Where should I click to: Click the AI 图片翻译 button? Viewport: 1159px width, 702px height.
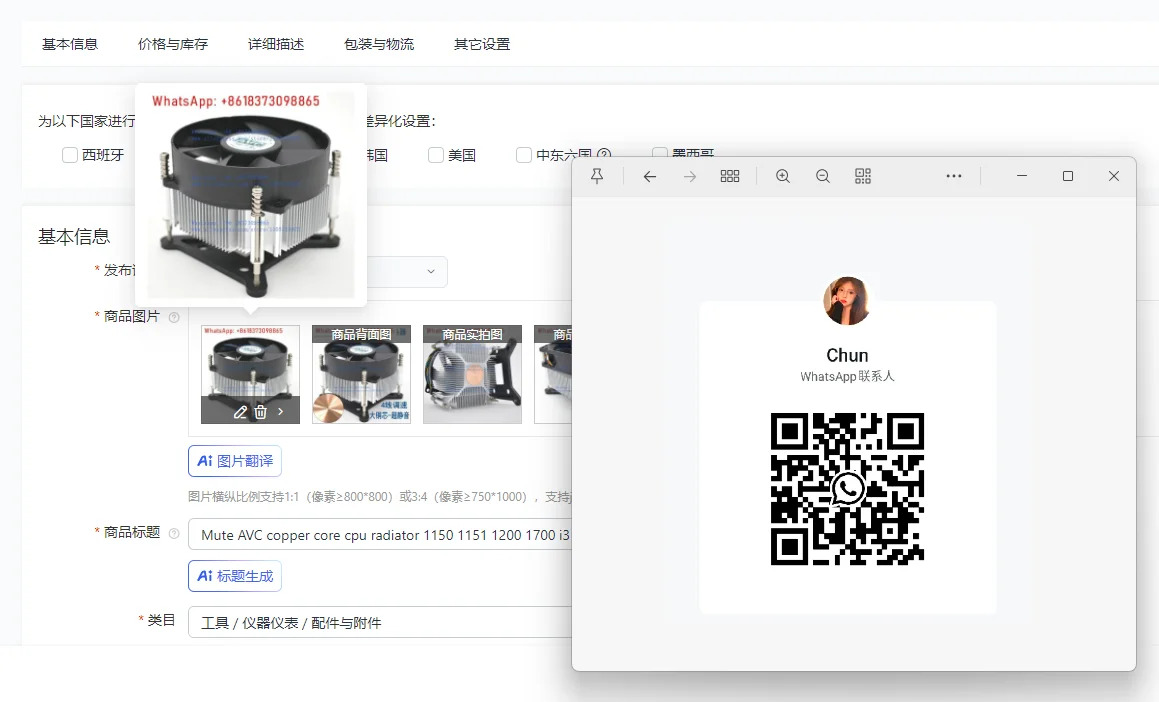(235, 461)
